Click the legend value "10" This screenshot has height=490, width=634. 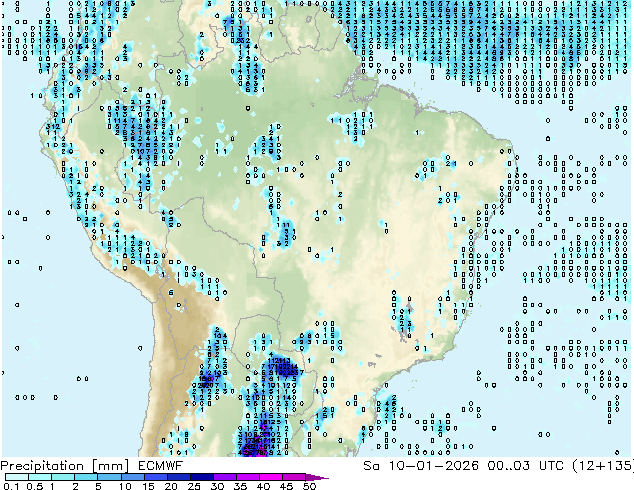click(x=125, y=486)
